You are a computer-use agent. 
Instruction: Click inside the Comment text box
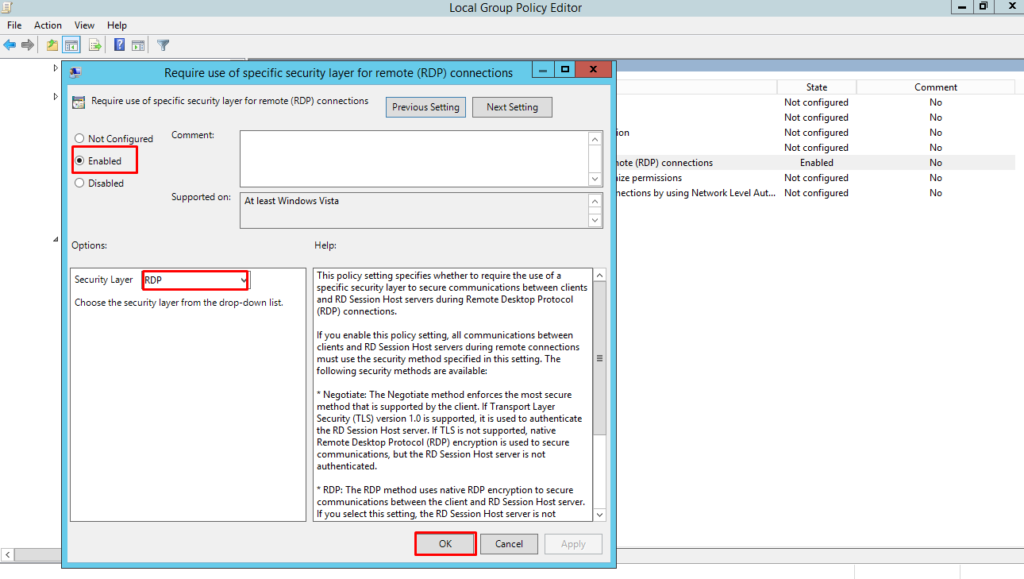pyautogui.click(x=412, y=158)
